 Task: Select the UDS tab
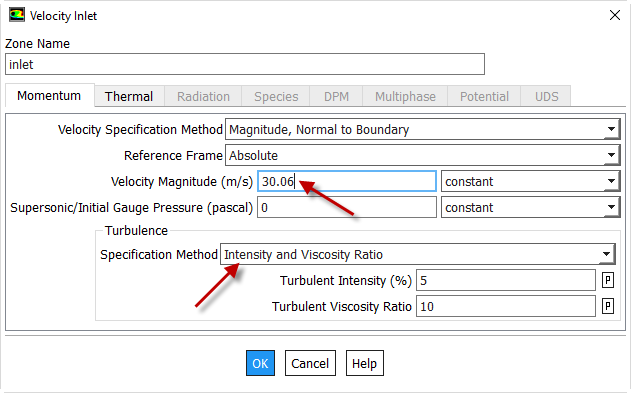(546, 97)
